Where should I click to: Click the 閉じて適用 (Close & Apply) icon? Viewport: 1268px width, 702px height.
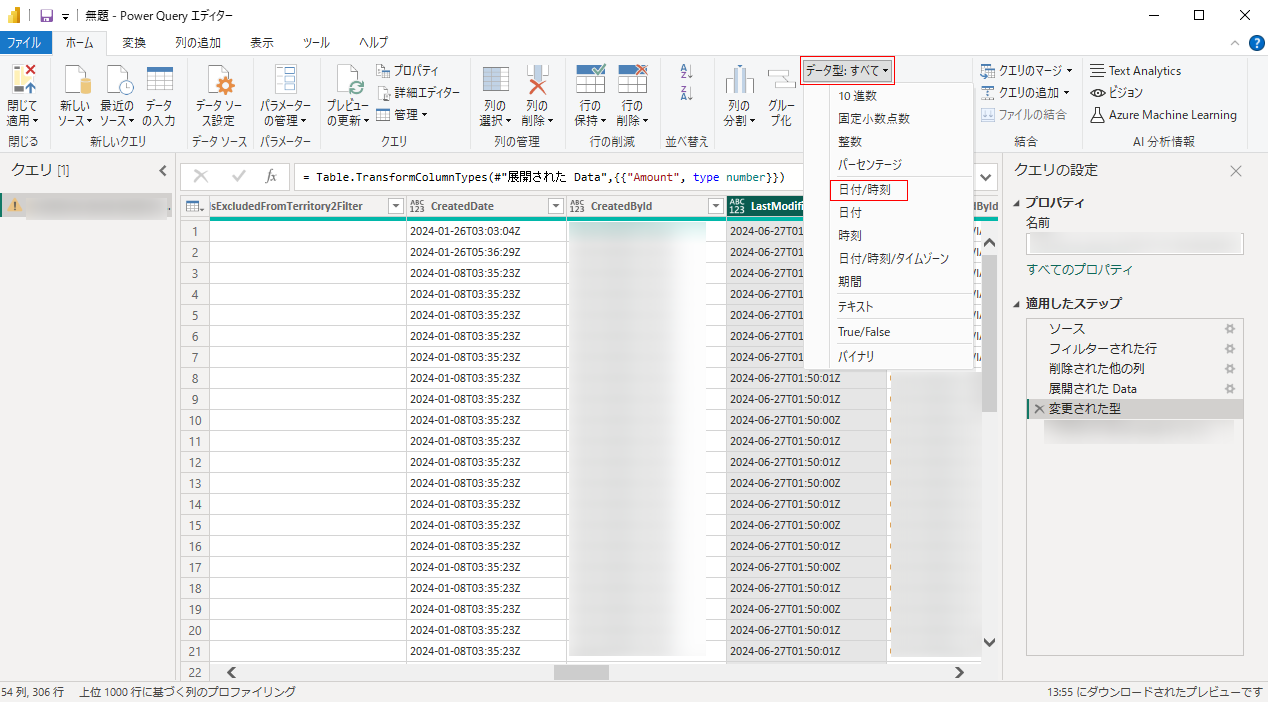(22, 80)
